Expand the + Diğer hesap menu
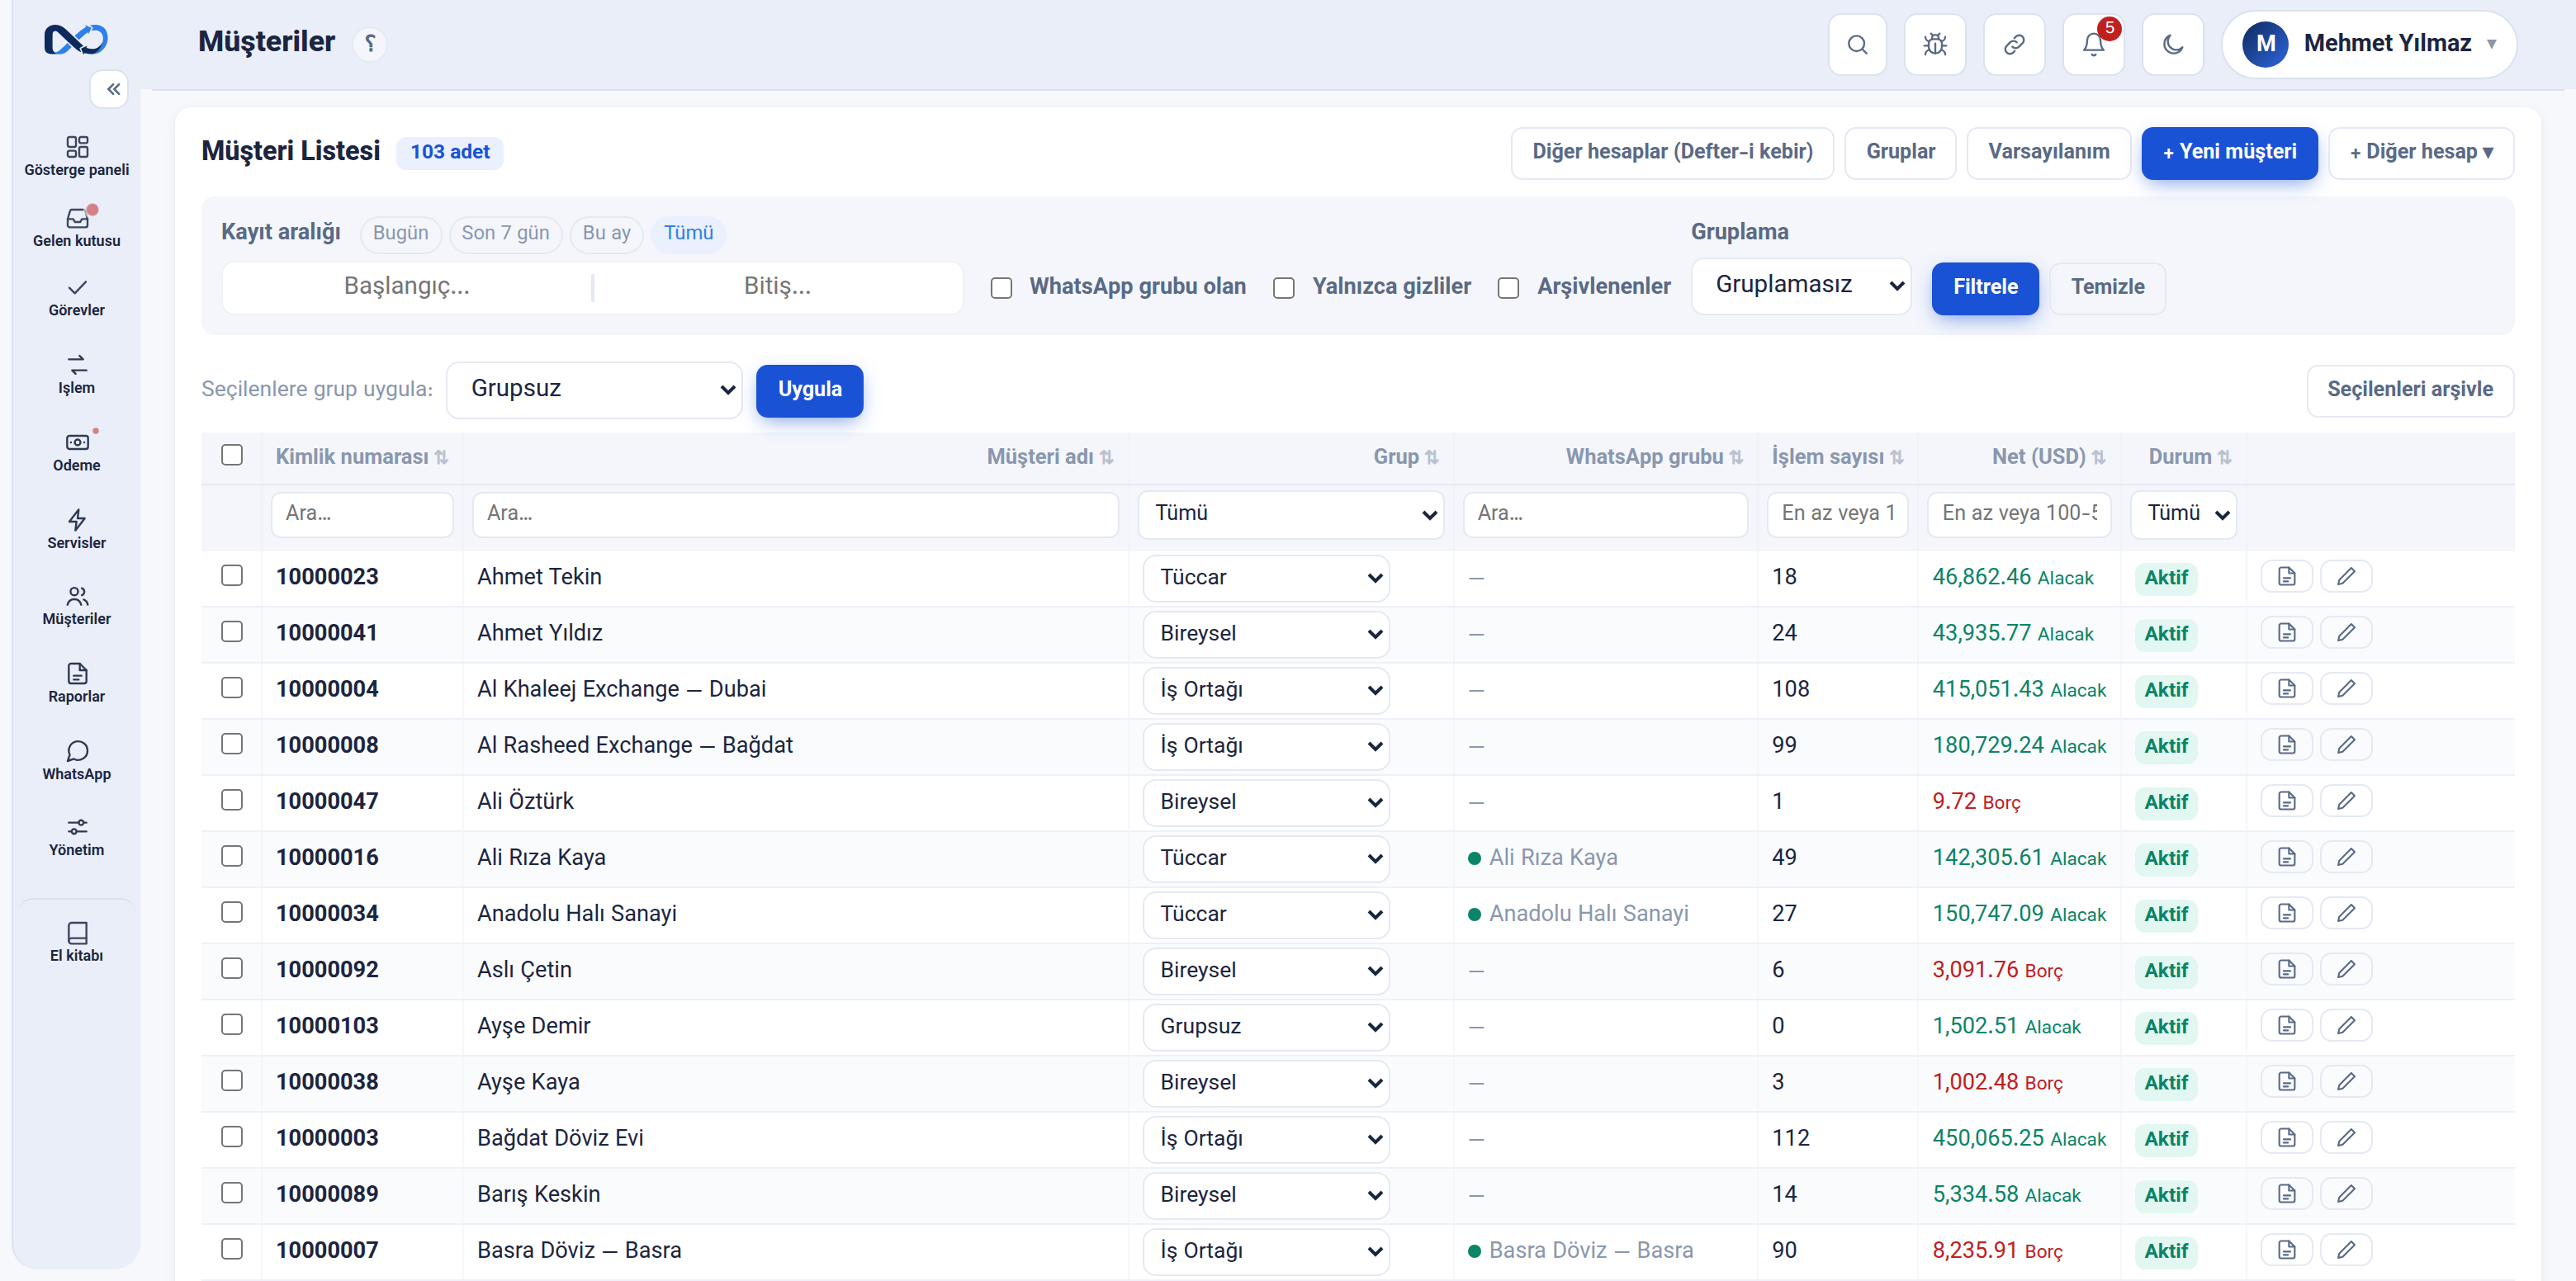This screenshot has height=1281, width=2576. pos(2421,152)
